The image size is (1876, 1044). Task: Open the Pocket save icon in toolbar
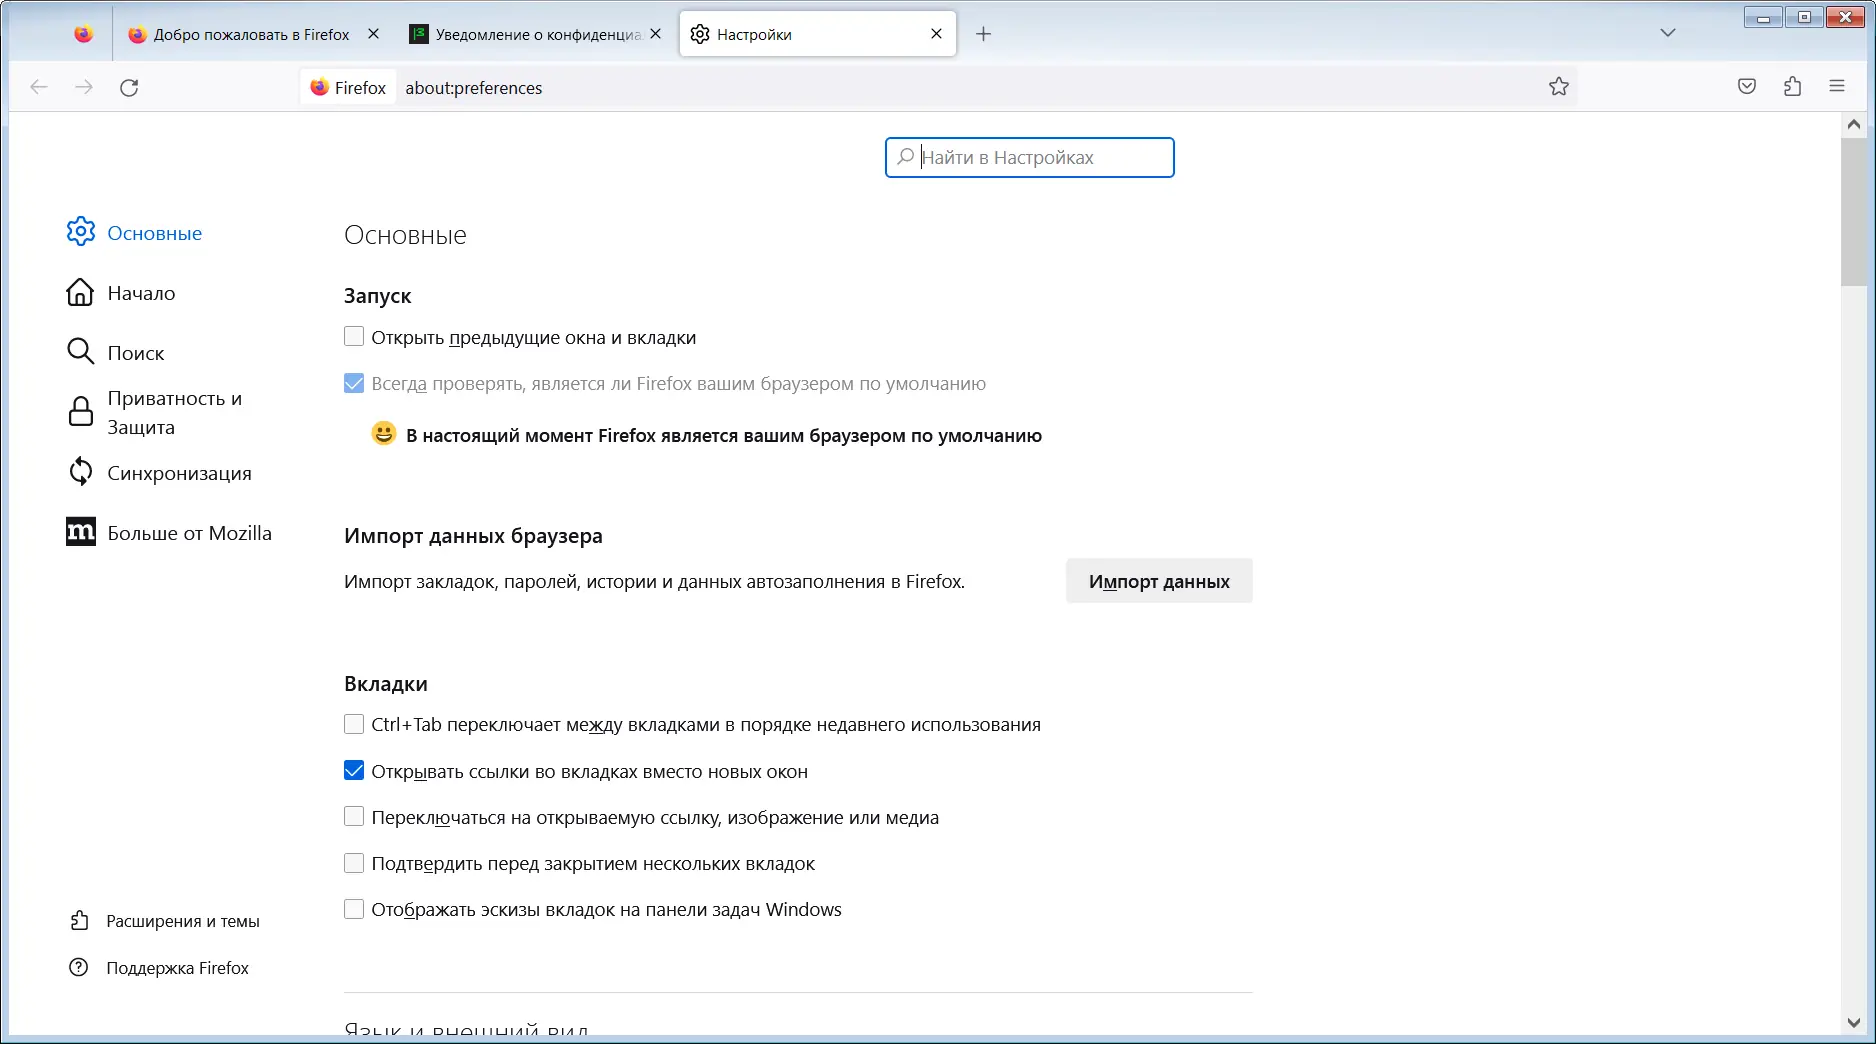[1747, 87]
